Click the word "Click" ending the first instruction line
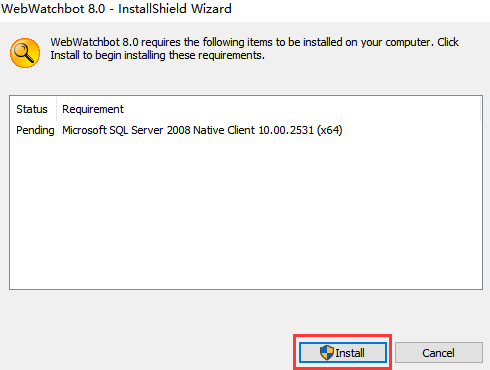490x370 pixels. 448,42
